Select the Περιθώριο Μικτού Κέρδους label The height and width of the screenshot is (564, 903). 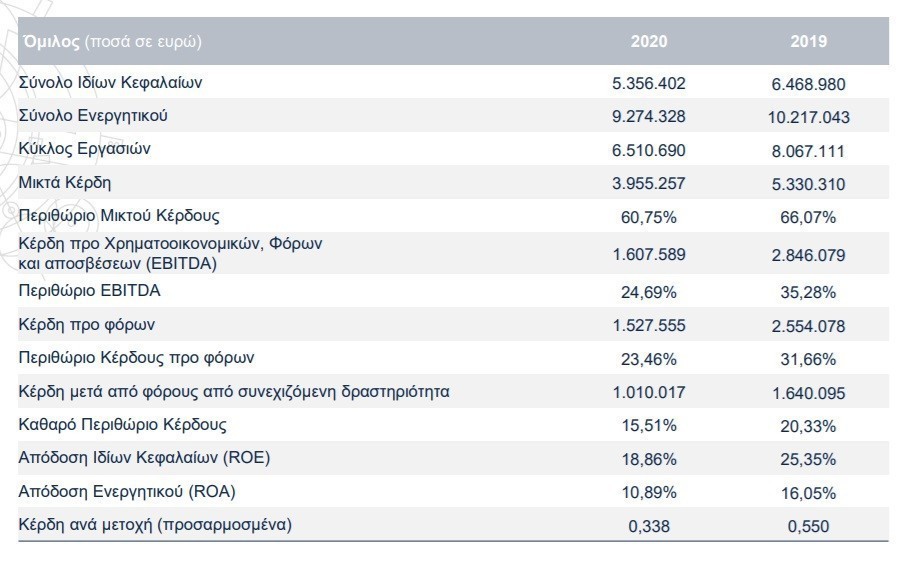click(x=119, y=215)
